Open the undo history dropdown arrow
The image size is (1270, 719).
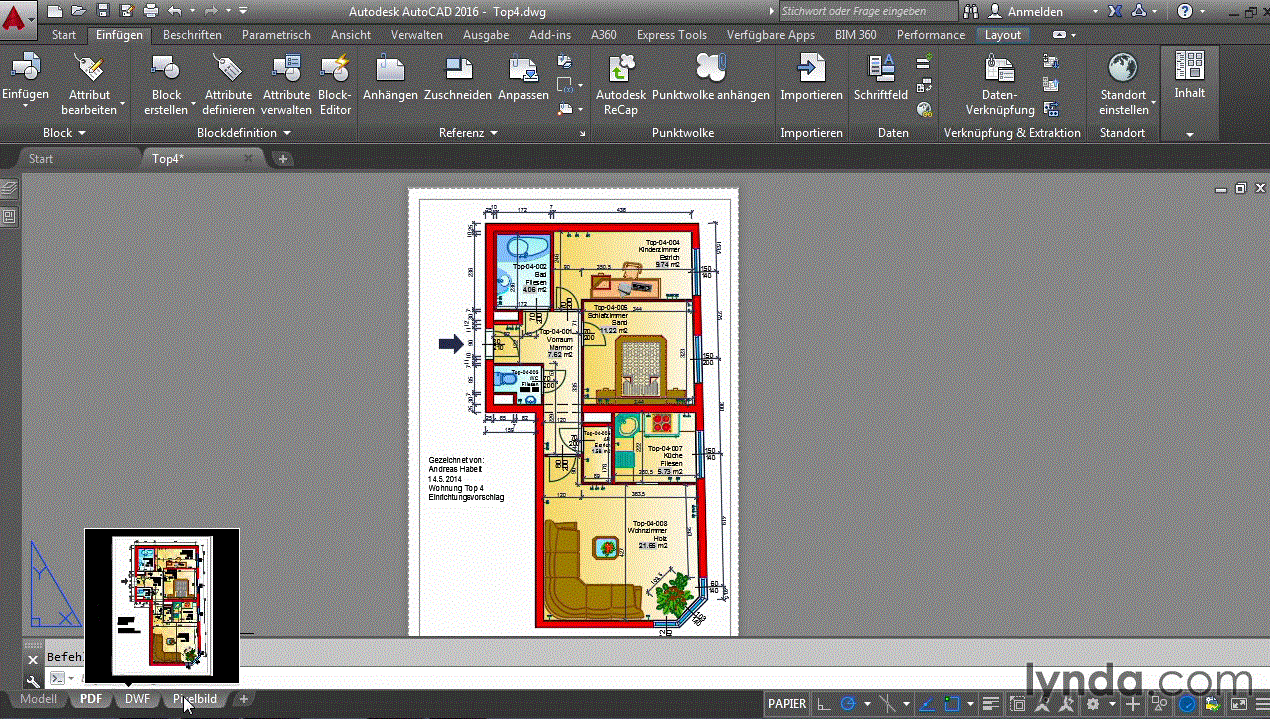pos(191,11)
